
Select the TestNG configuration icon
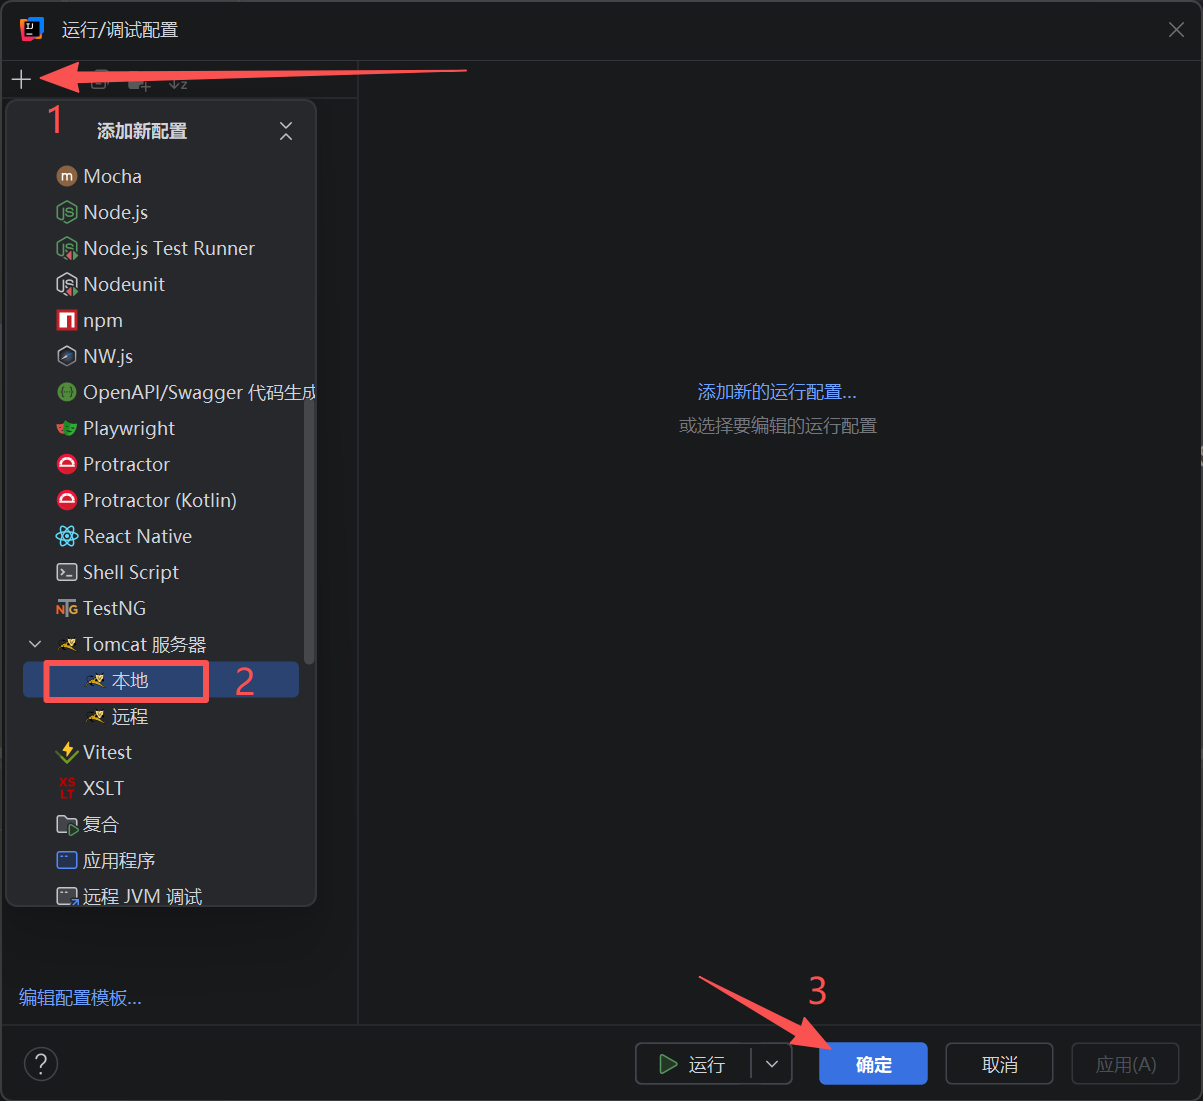point(67,608)
